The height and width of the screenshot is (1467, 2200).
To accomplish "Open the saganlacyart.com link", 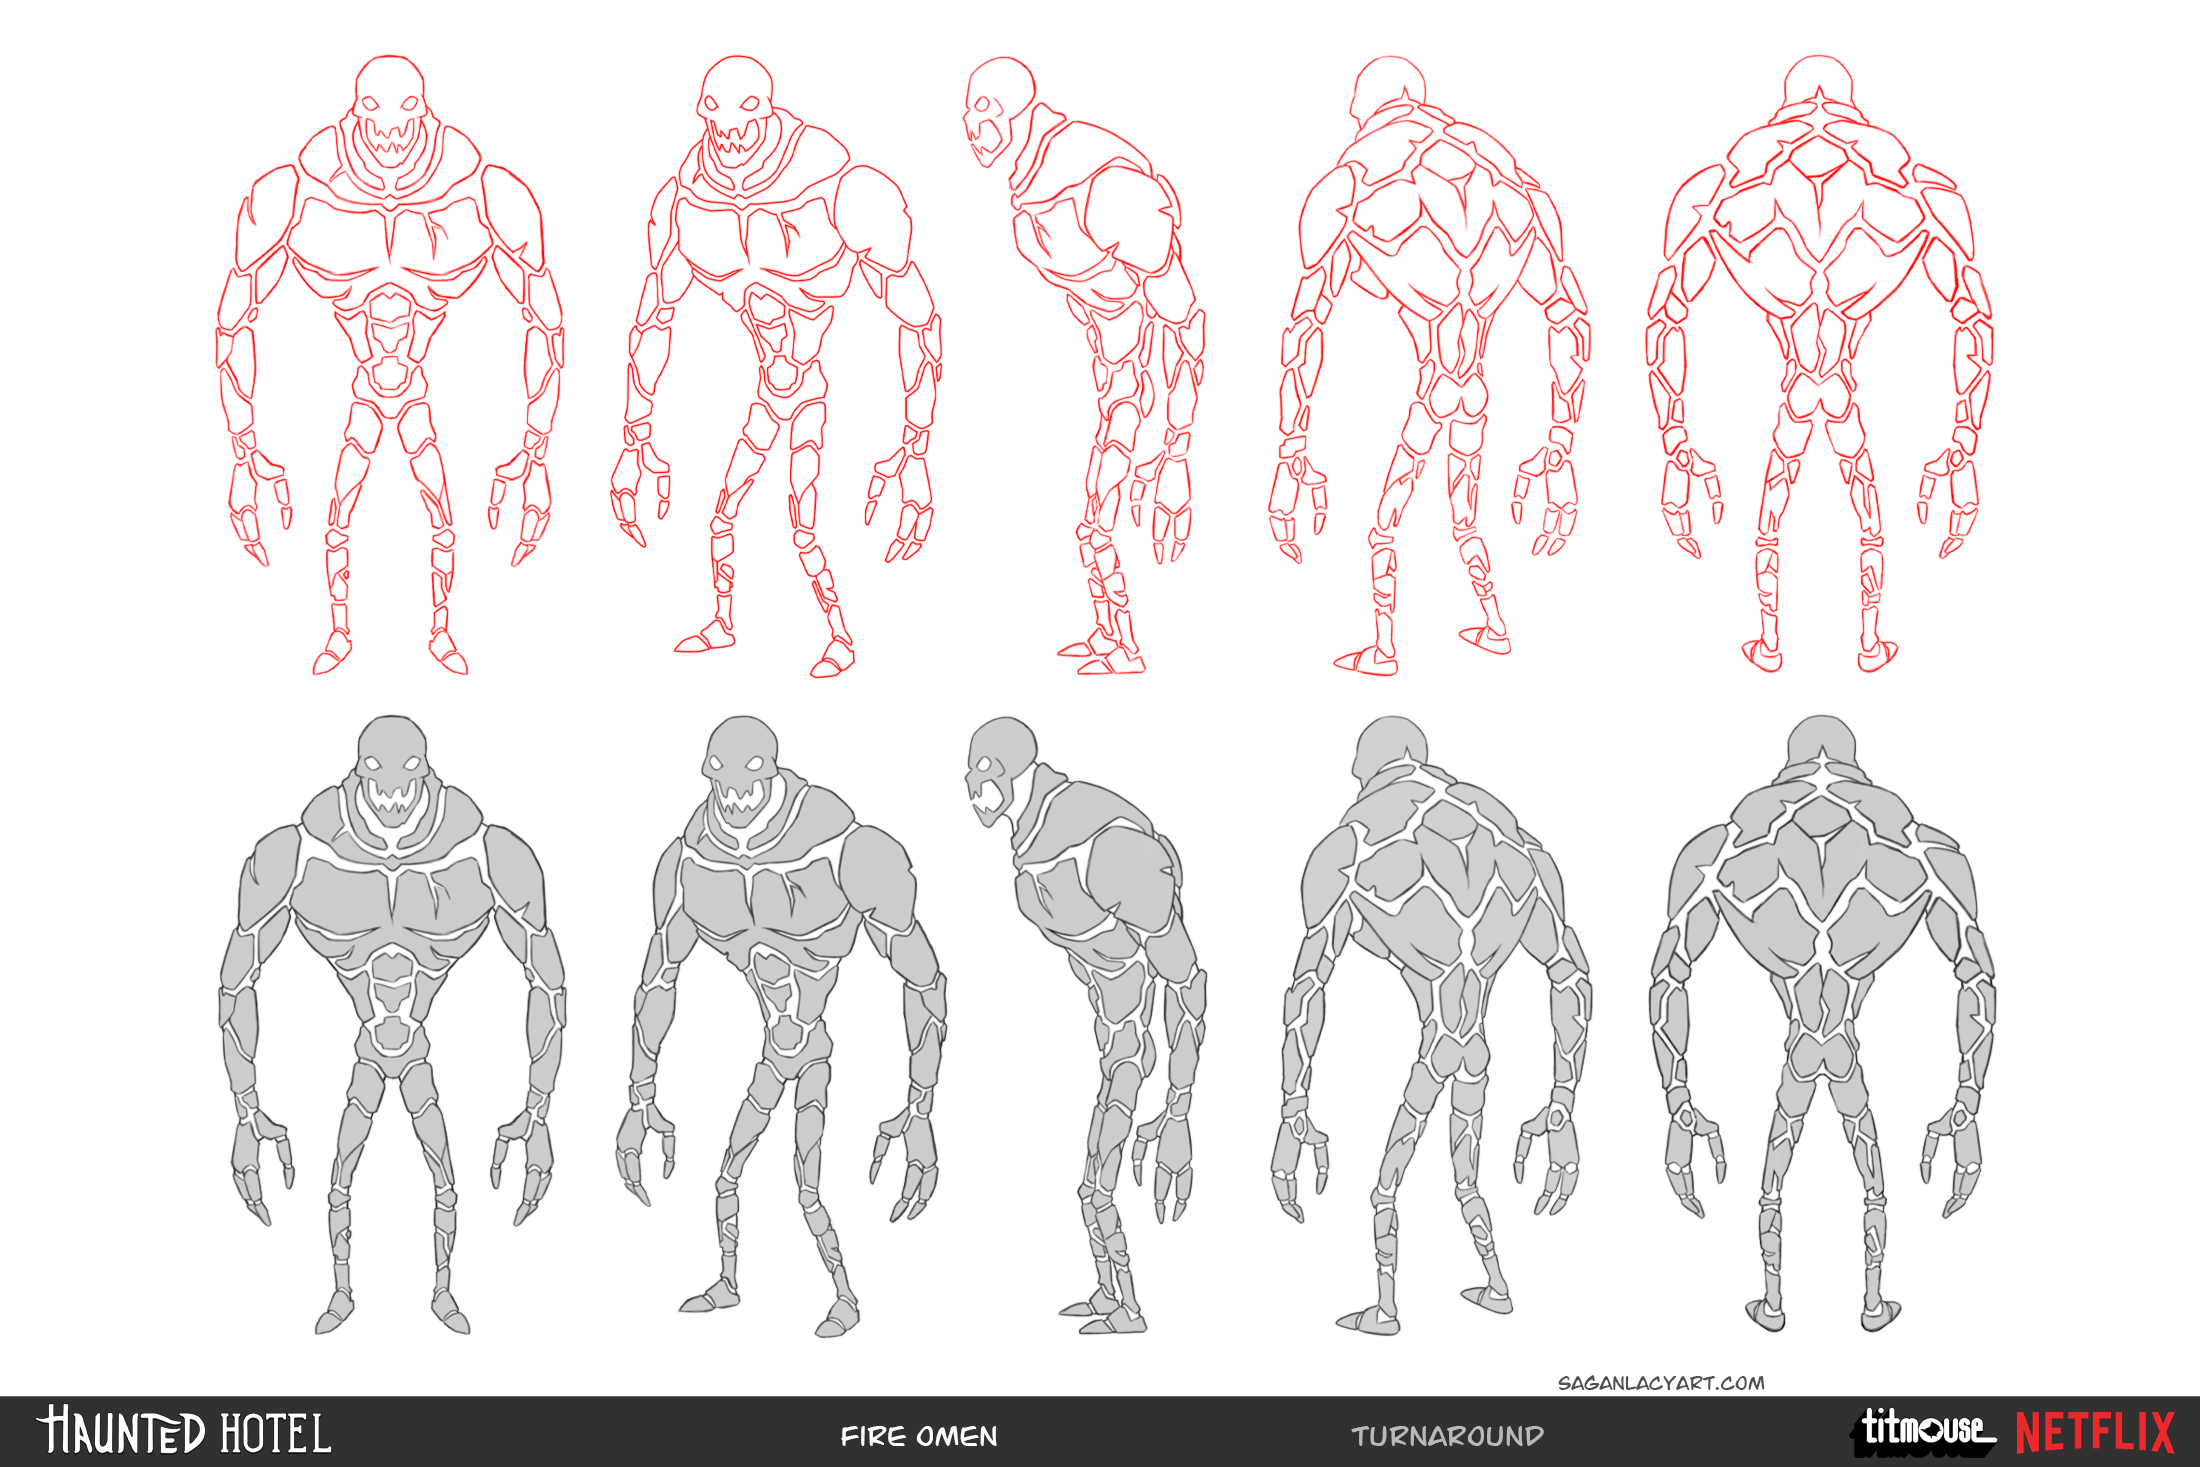I will point(1661,1383).
